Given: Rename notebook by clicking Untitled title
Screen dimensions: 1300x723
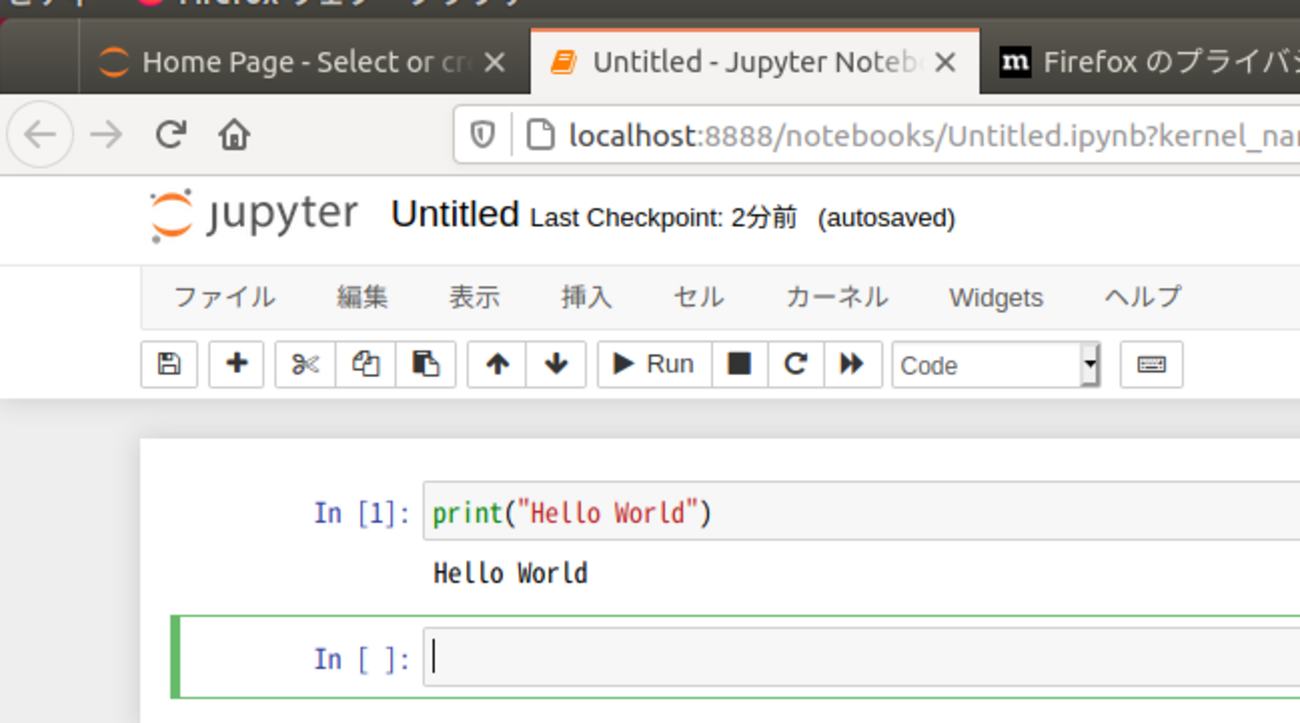Looking at the screenshot, I should pyautogui.click(x=455, y=215).
